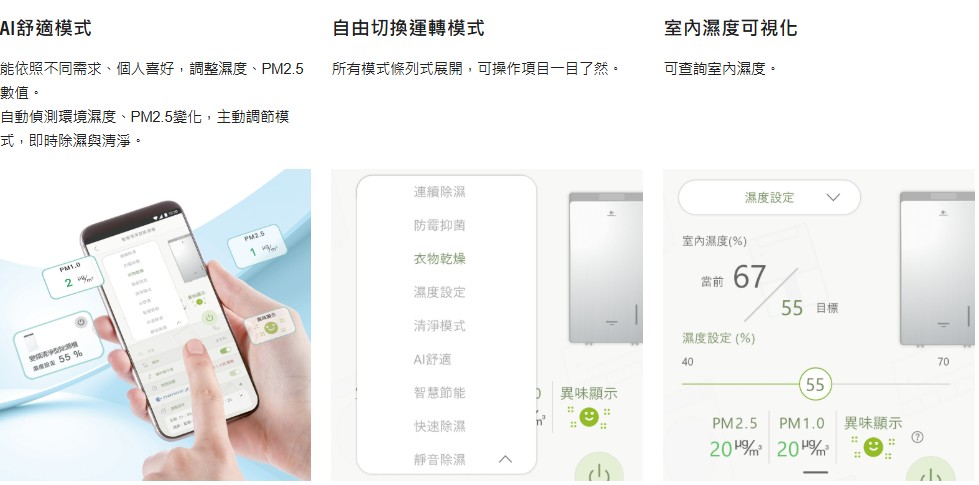
Task: Click the dehumidifier image in the humidity panel
Action: [x=937, y=269]
